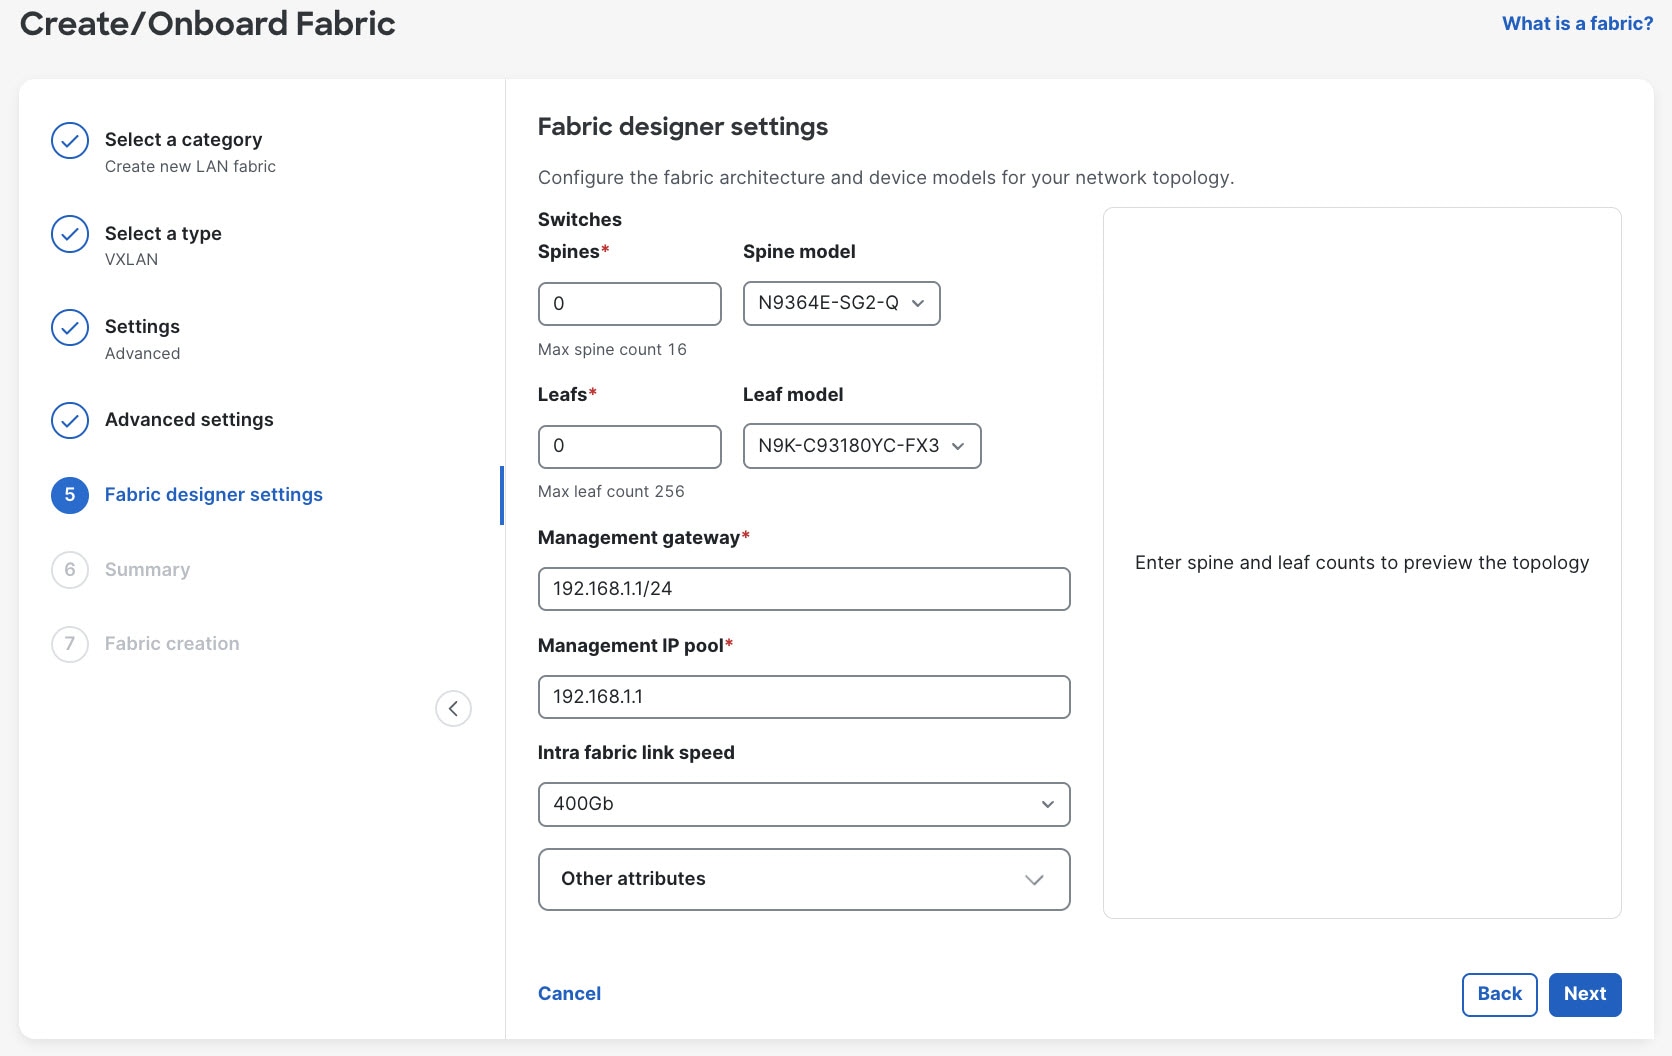Collapse the wizard sidebar using the chevron circle

pyautogui.click(x=454, y=708)
